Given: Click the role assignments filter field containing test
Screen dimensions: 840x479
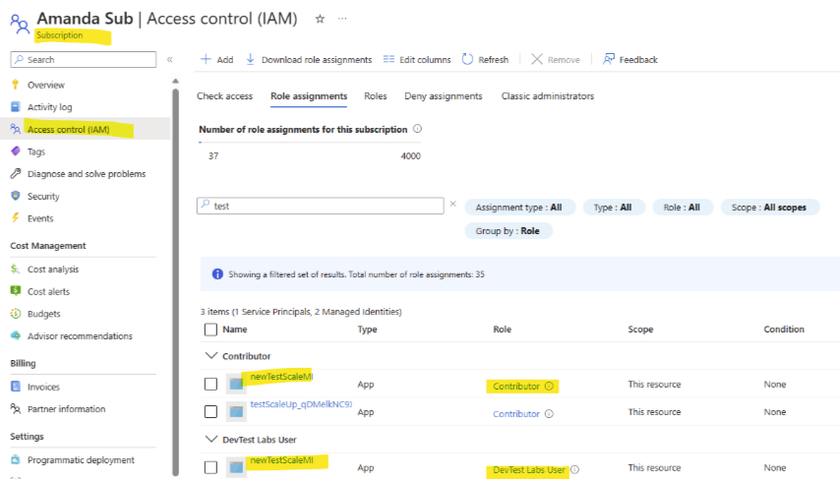Looking at the screenshot, I should coord(320,206).
